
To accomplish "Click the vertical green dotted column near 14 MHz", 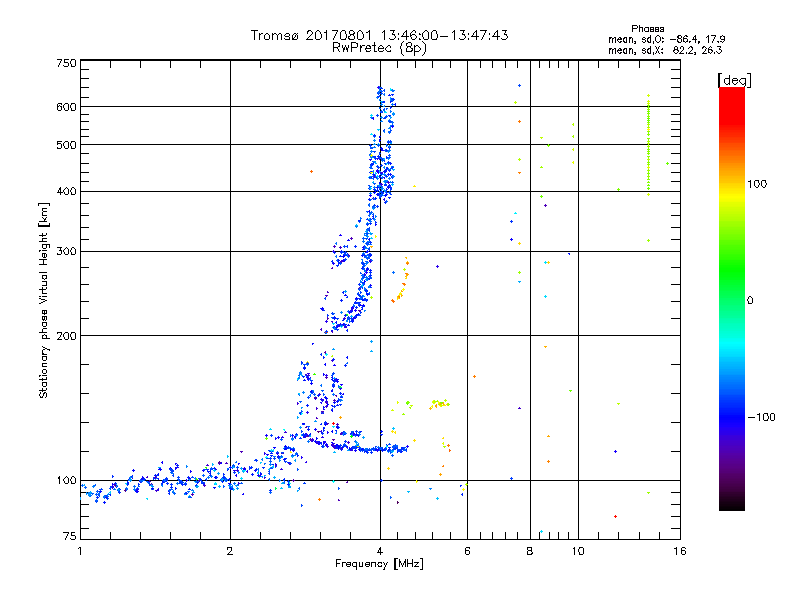I will pos(648,145).
